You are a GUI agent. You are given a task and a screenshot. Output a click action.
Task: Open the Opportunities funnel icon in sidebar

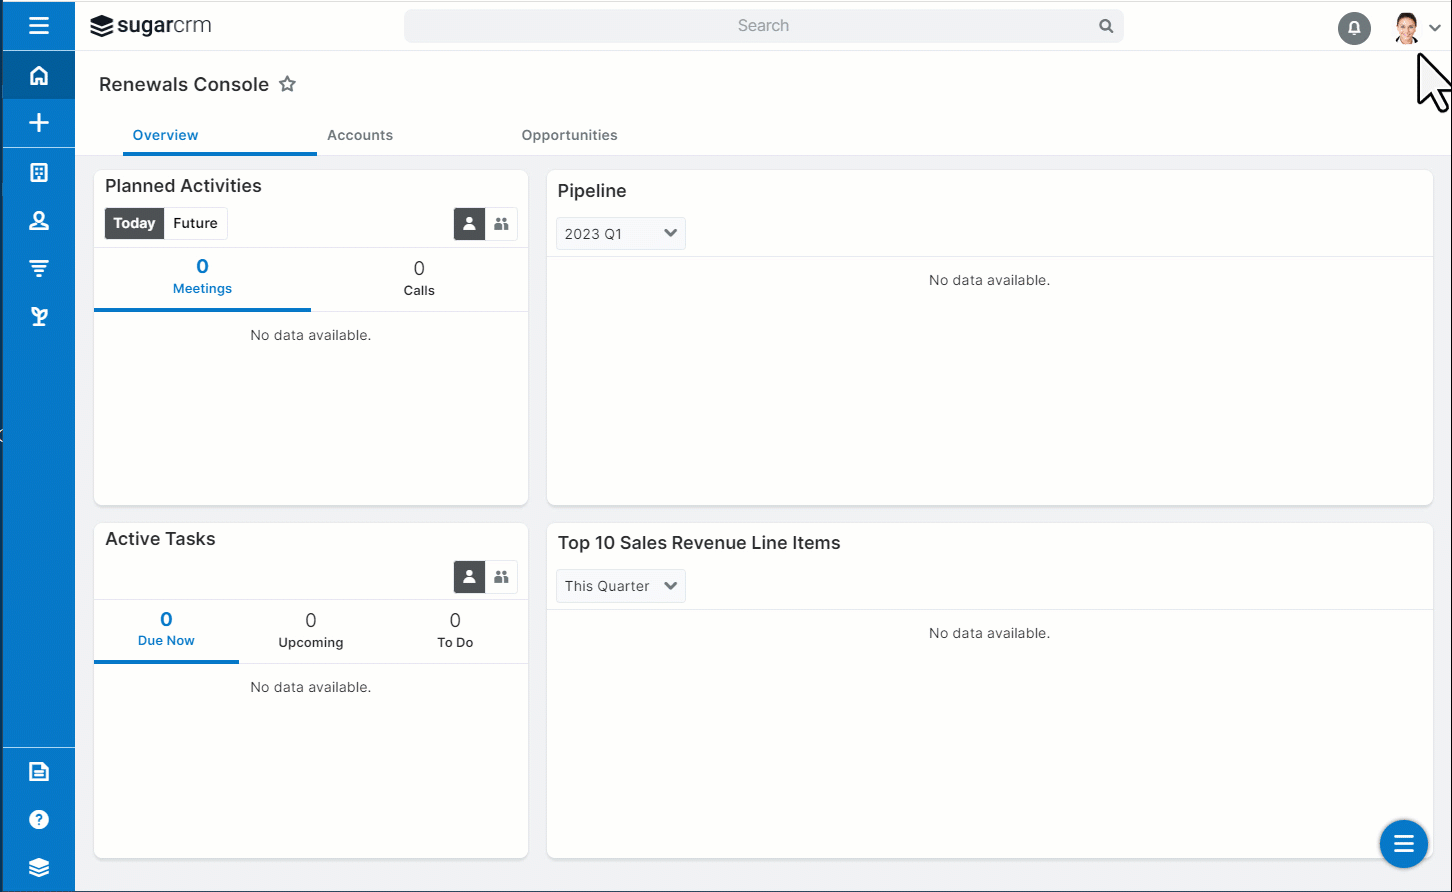pyautogui.click(x=39, y=268)
